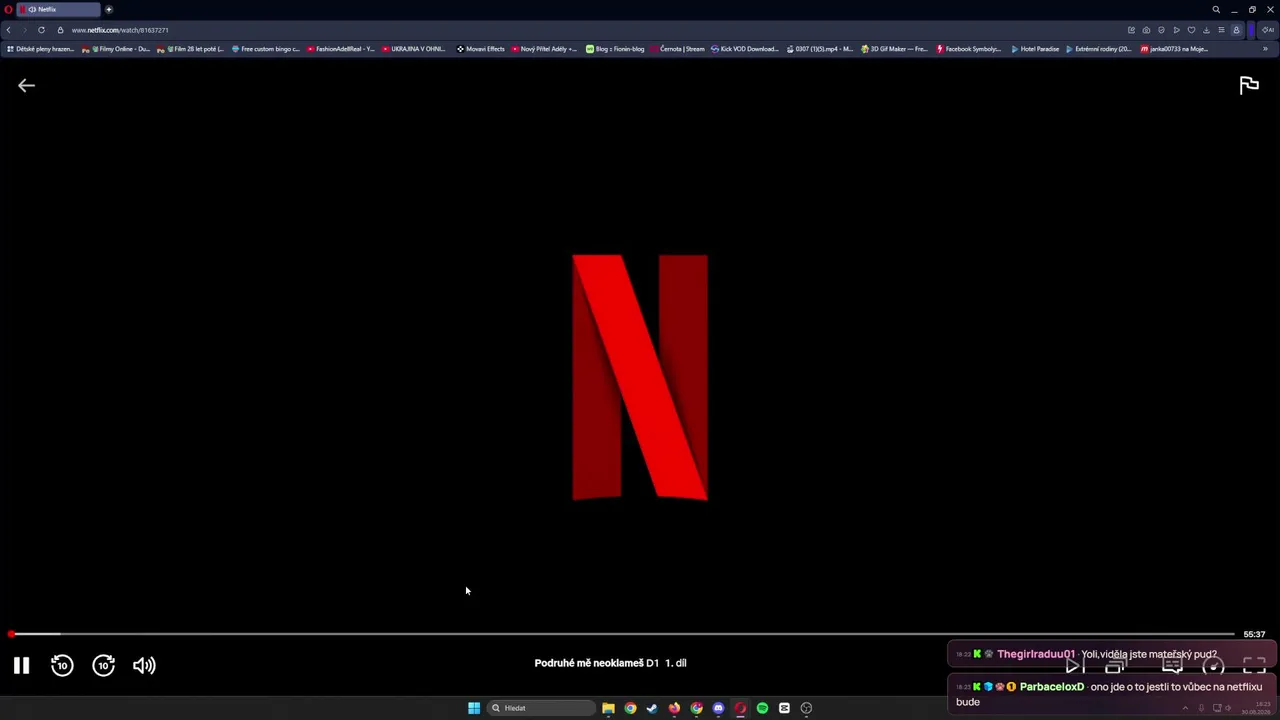The image size is (1280, 720).
Task: Go back using Netflix player arrow
Action: (x=26, y=86)
